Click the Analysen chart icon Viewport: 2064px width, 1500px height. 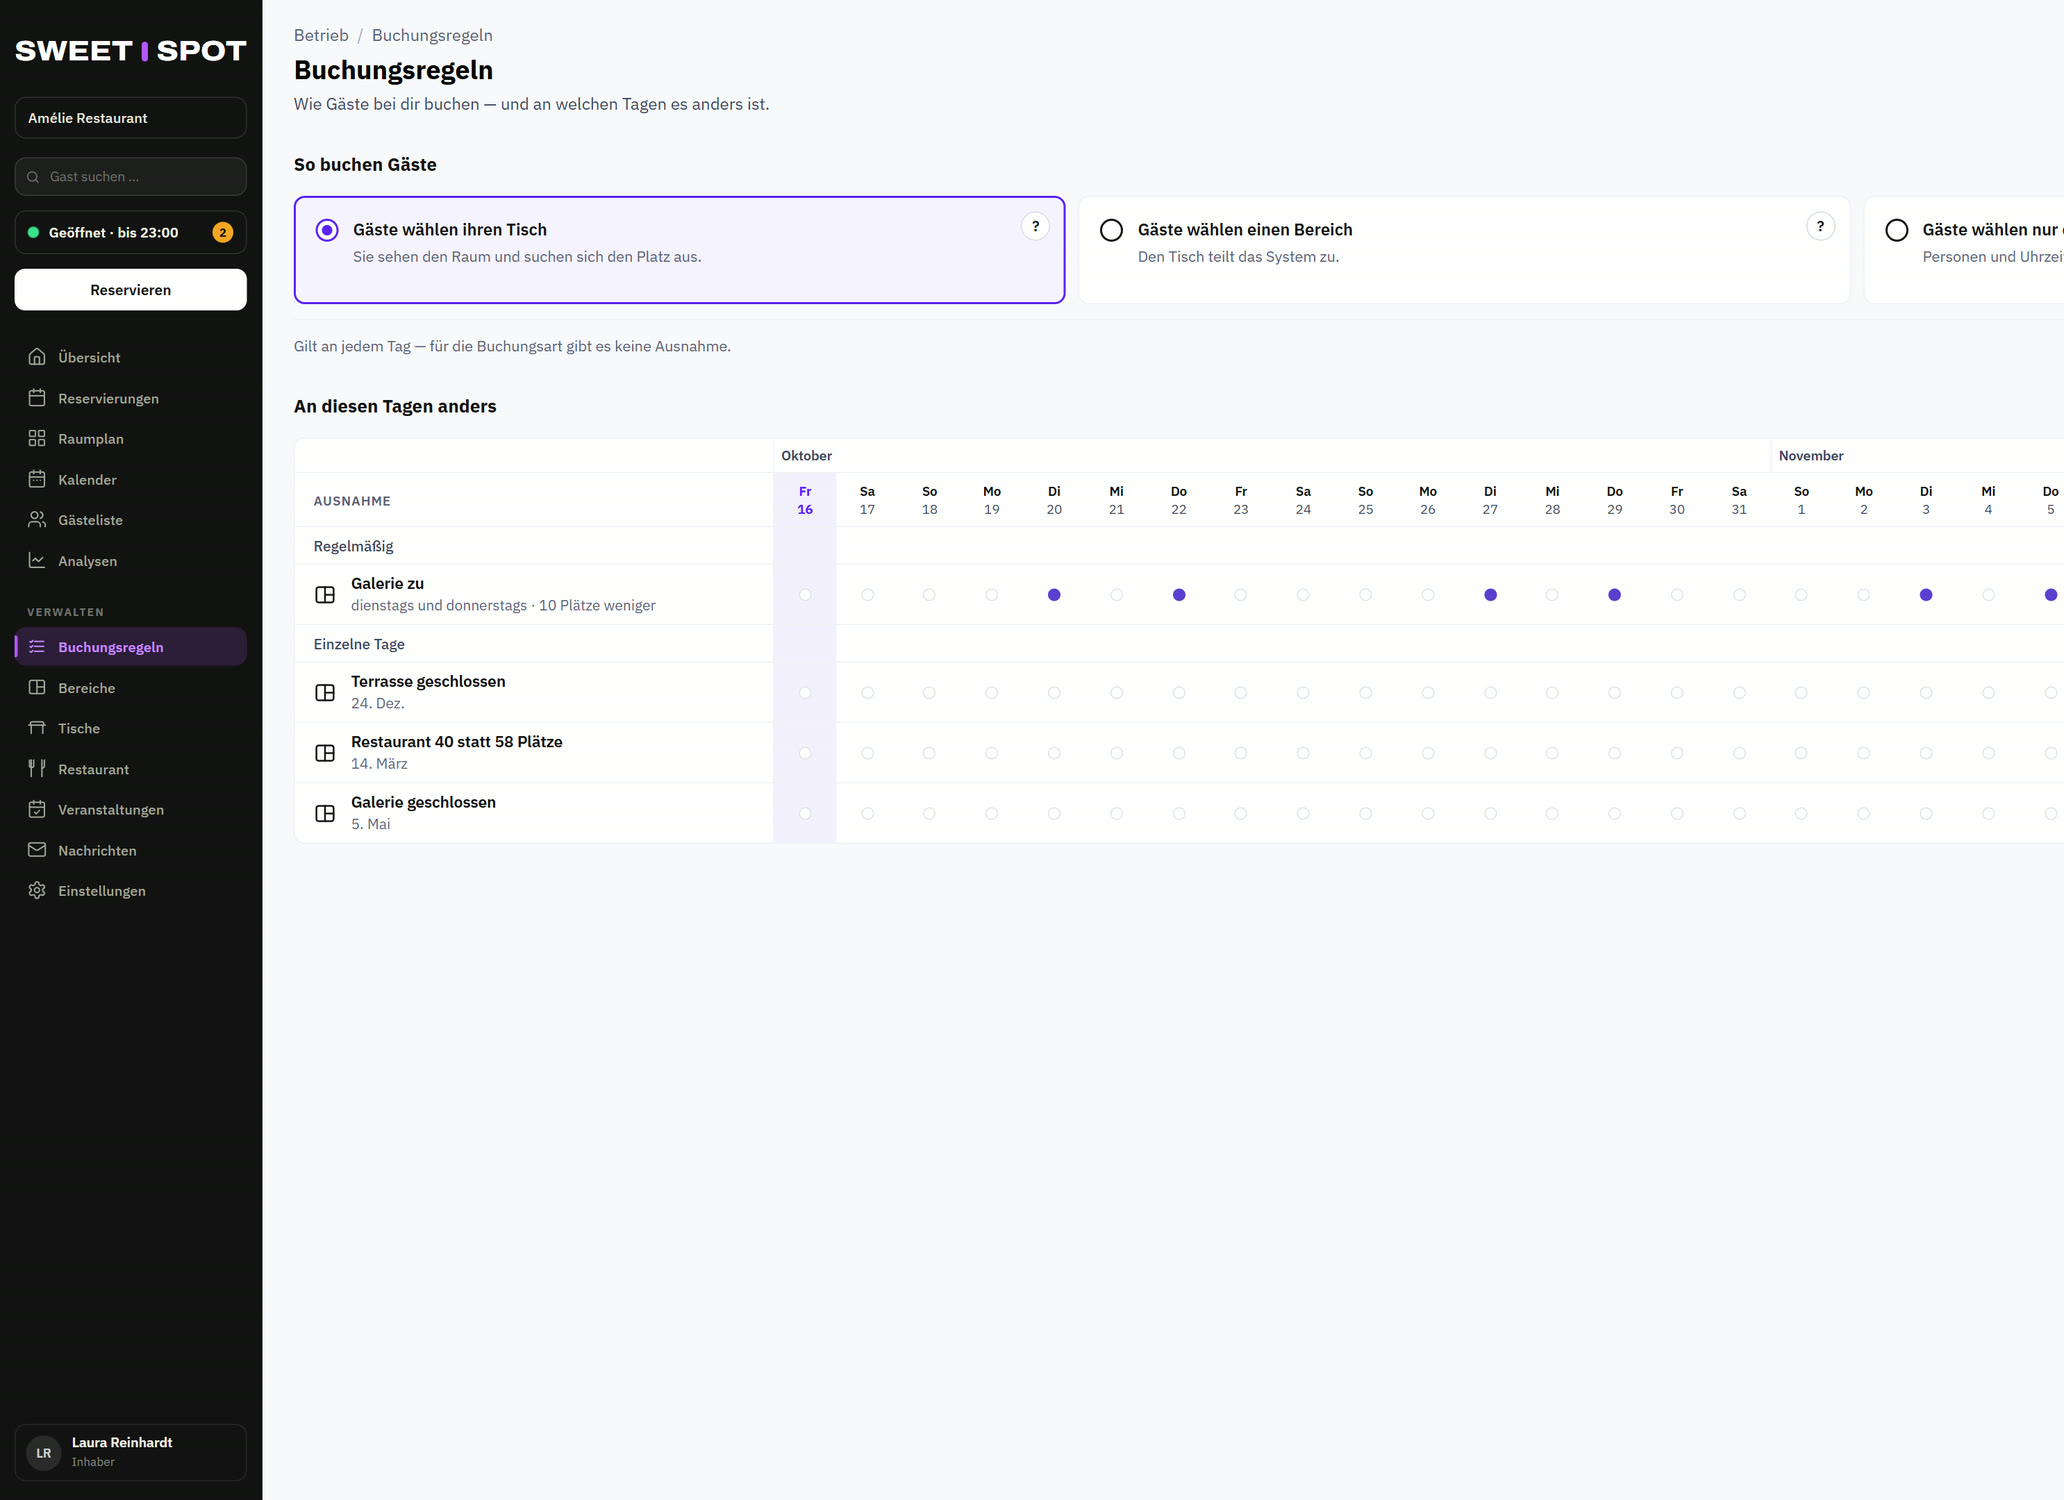[x=37, y=561]
